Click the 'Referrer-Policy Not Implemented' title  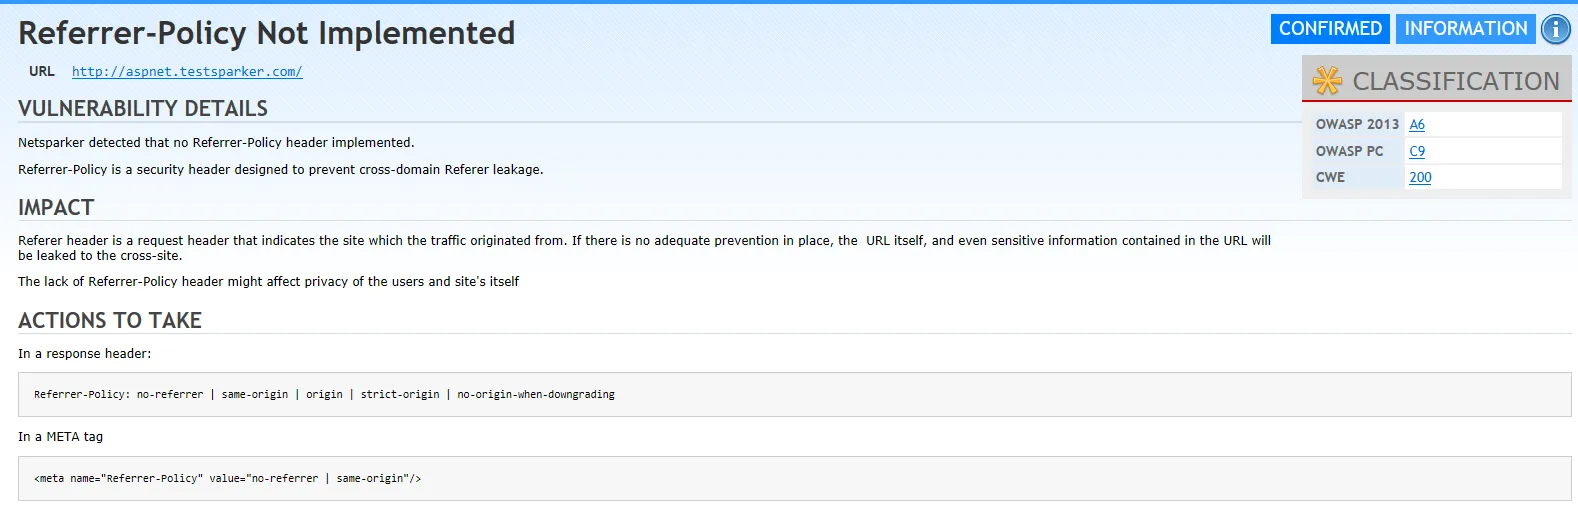pyautogui.click(x=267, y=33)
